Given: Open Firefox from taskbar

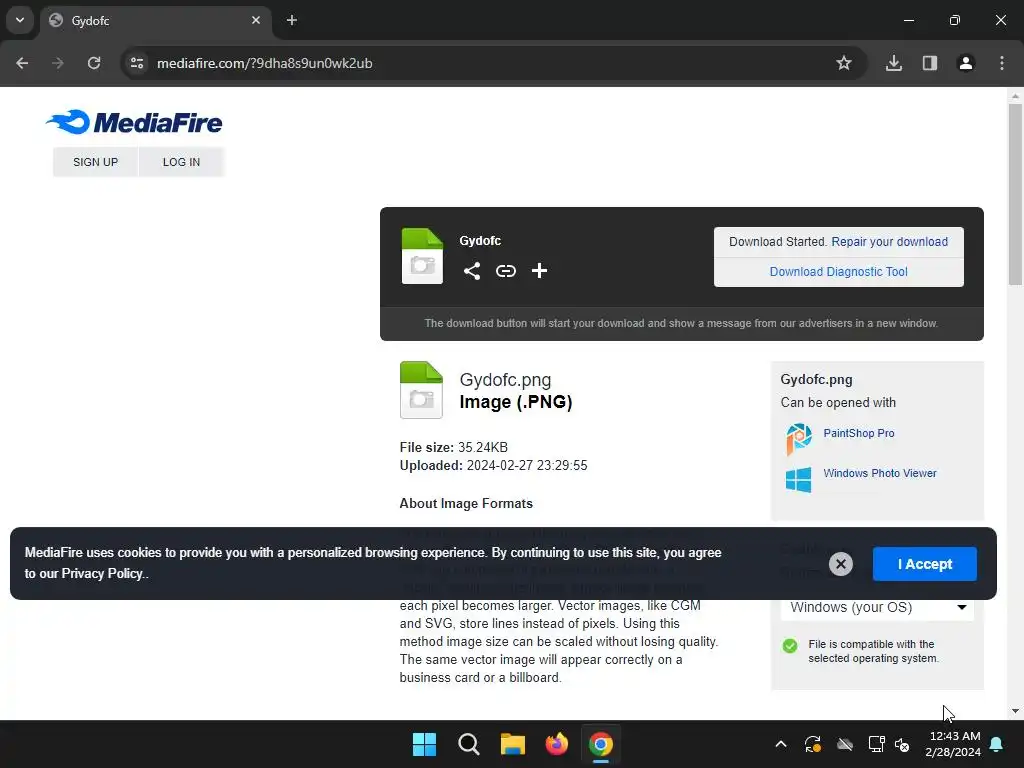Looking at the screenshot, I should tap(556, 744).
